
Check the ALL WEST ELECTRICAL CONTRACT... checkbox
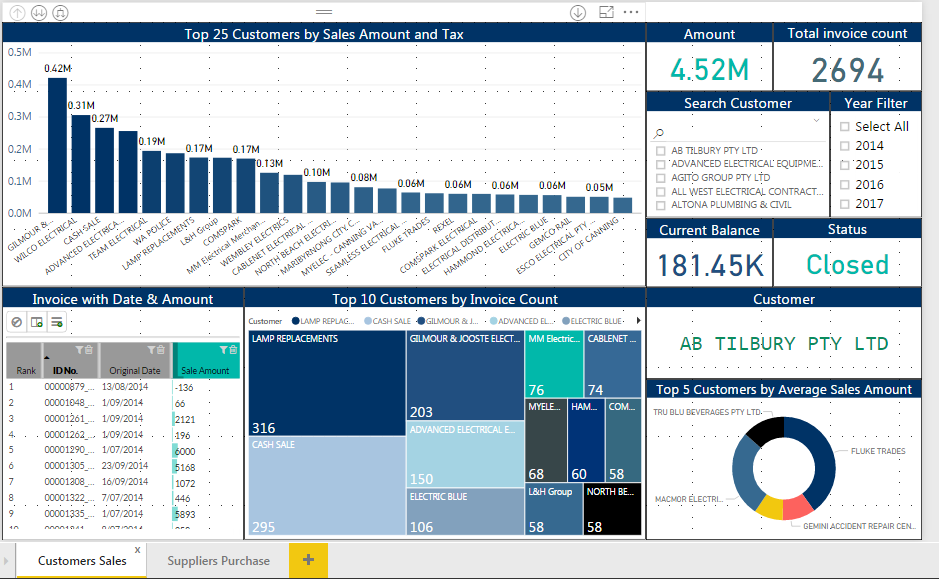click(661, 192)
